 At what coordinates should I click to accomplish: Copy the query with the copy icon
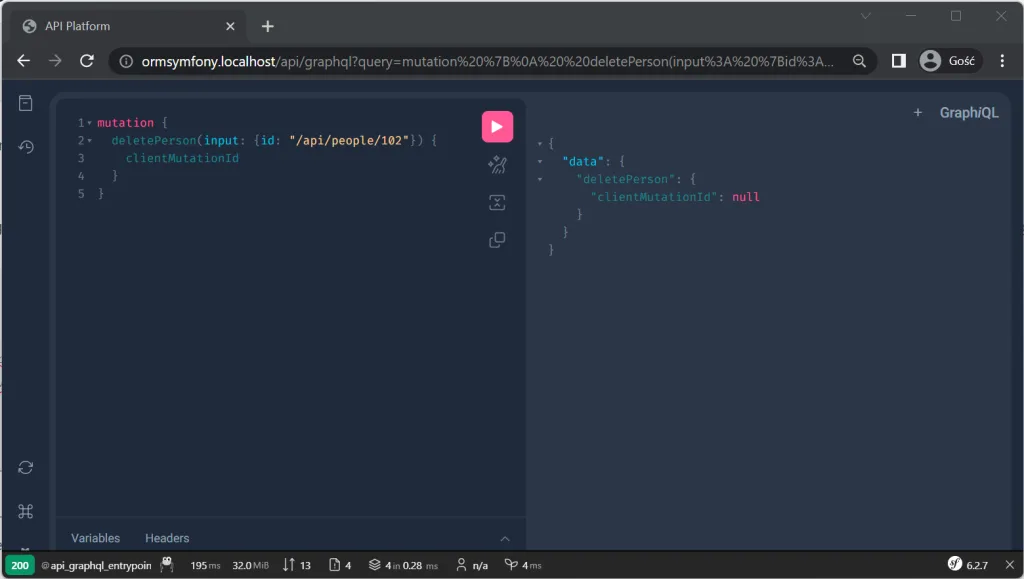tap(497, 240)
